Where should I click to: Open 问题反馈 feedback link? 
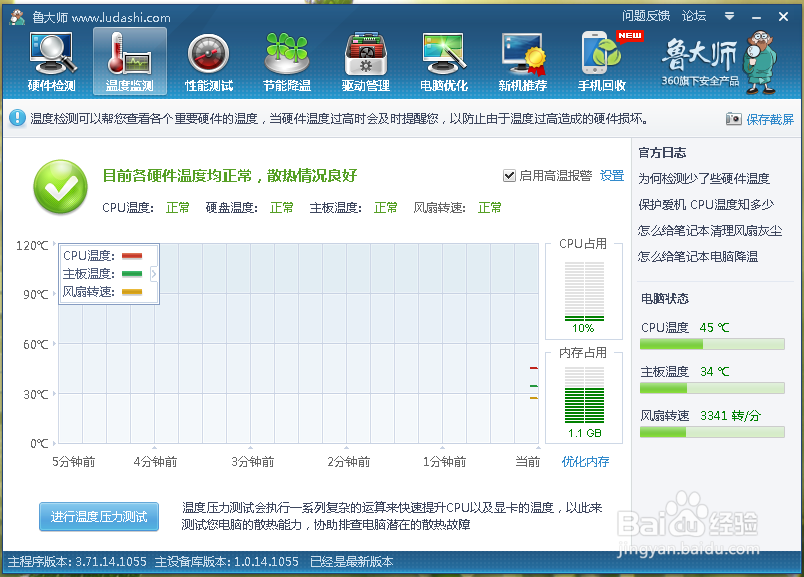pyautogui.click(x=646, y=16)
